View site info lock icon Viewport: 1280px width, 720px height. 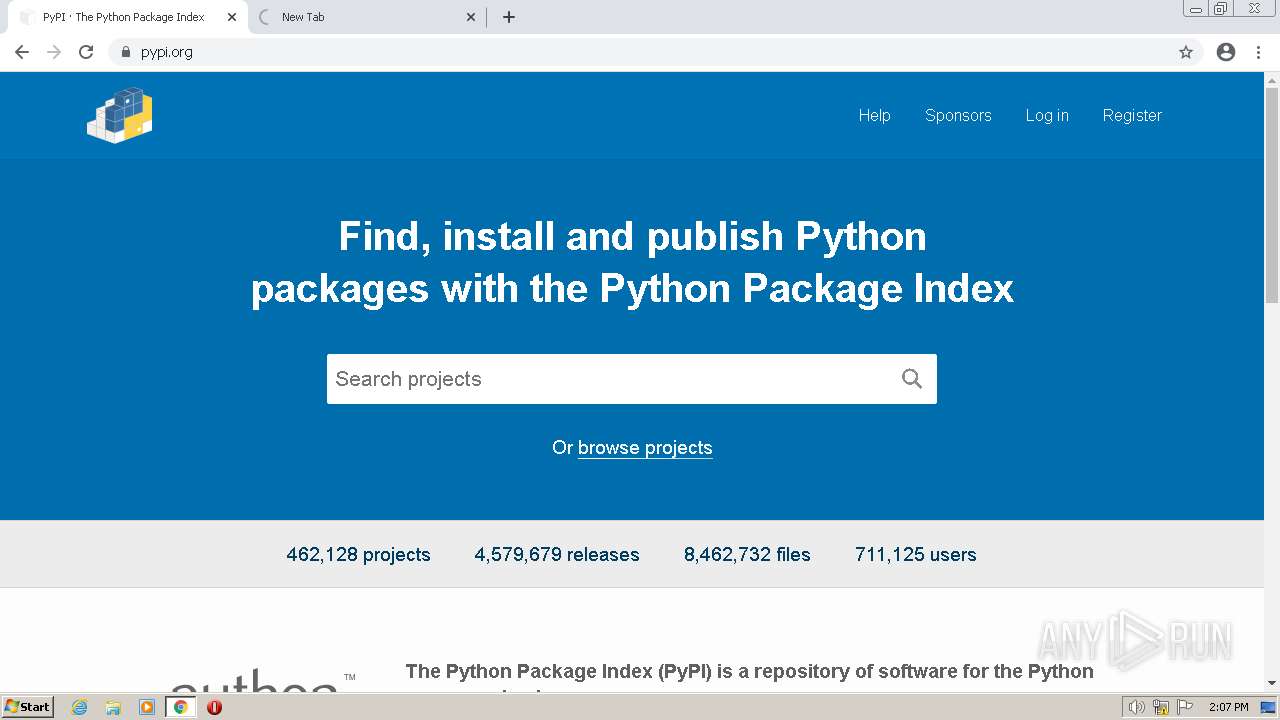(x=125, y=52)
